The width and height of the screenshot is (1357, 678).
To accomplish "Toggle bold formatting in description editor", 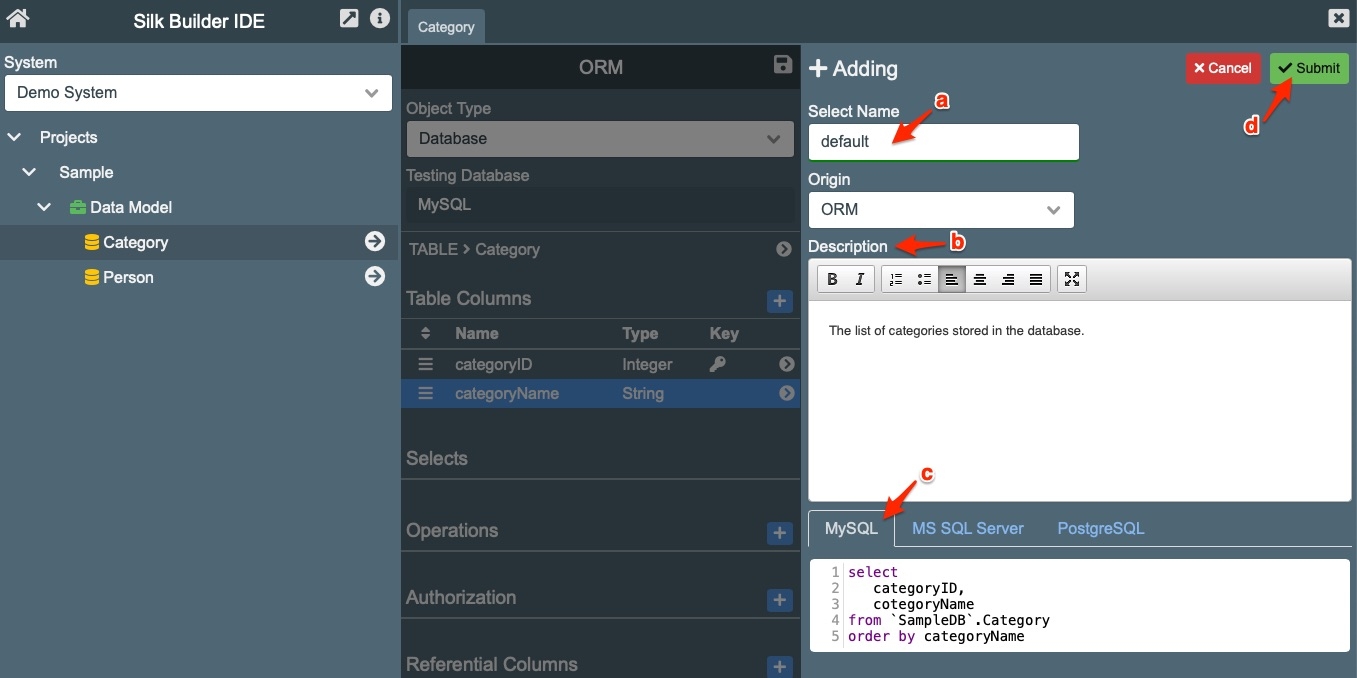I will pyautogui.click(x=832, y=280).
